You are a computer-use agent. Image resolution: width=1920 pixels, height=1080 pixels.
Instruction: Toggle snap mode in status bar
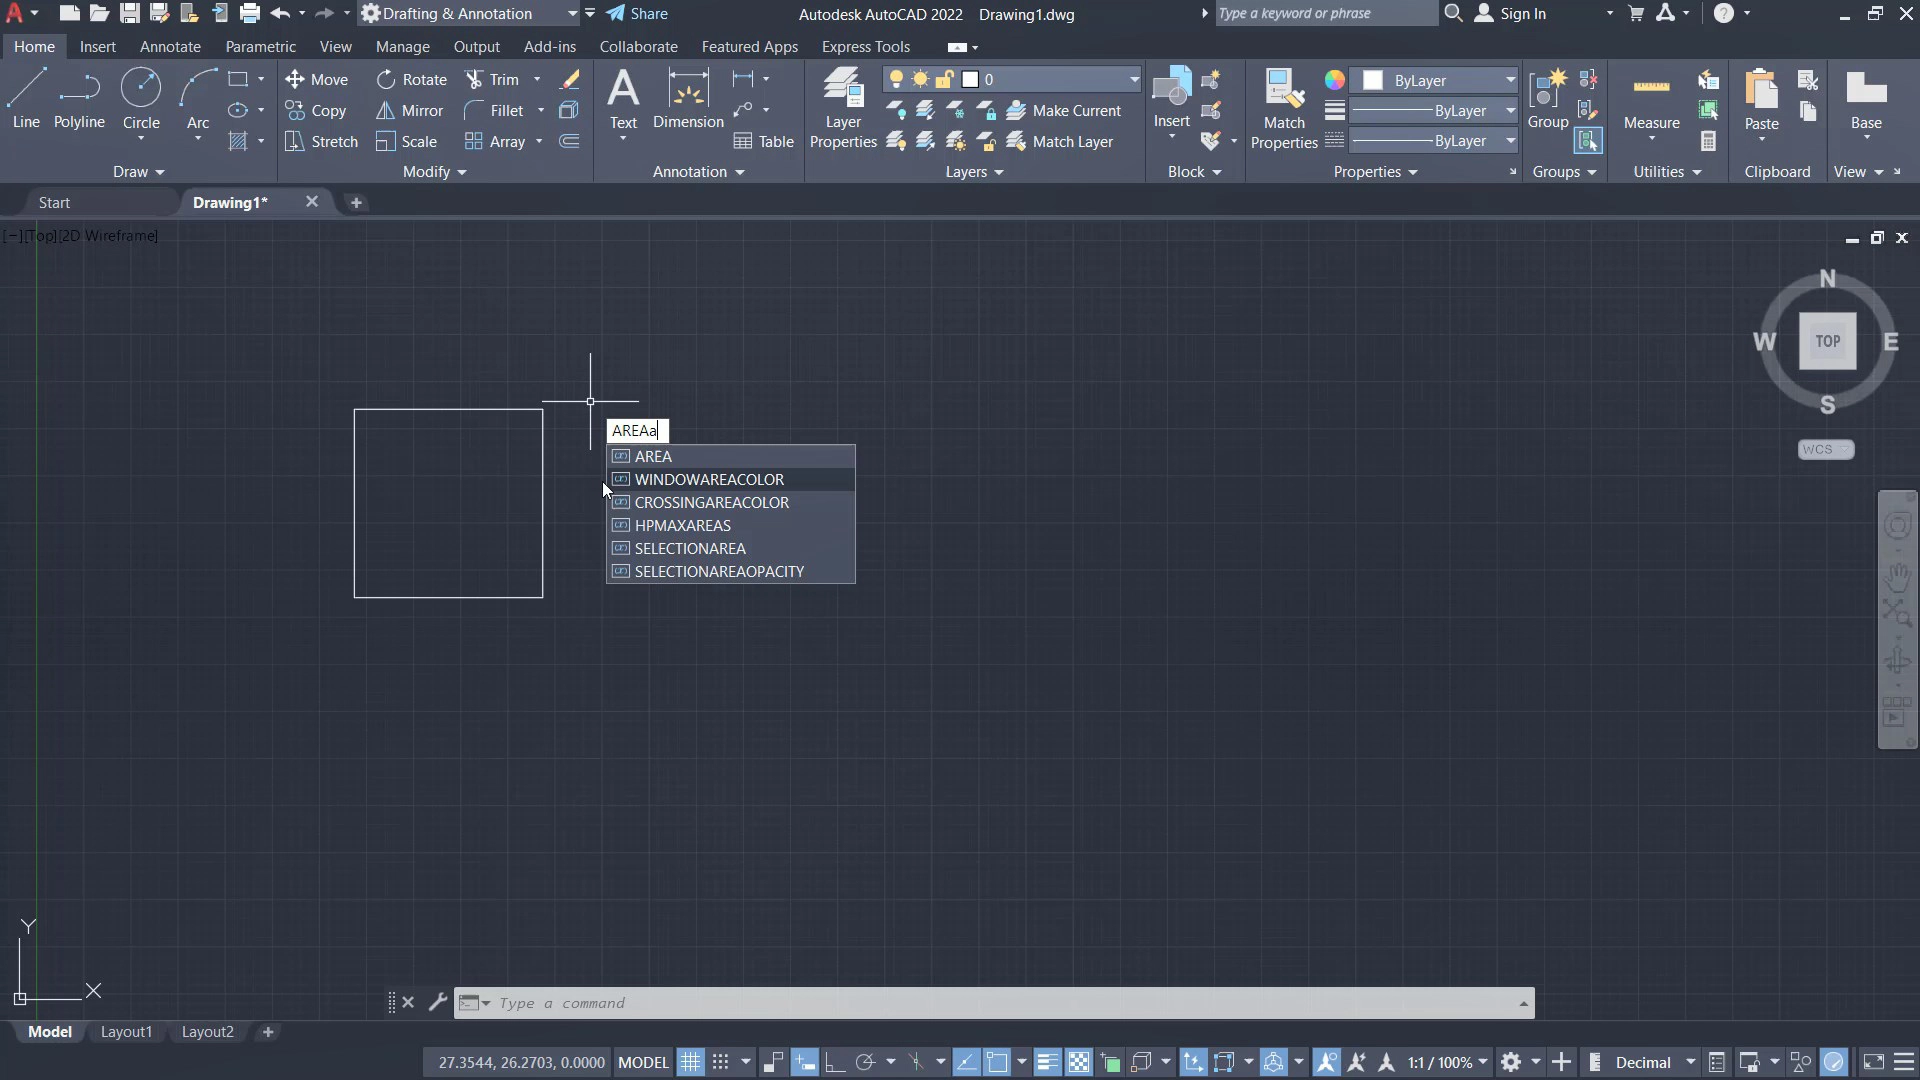(x=720, y=1062)
